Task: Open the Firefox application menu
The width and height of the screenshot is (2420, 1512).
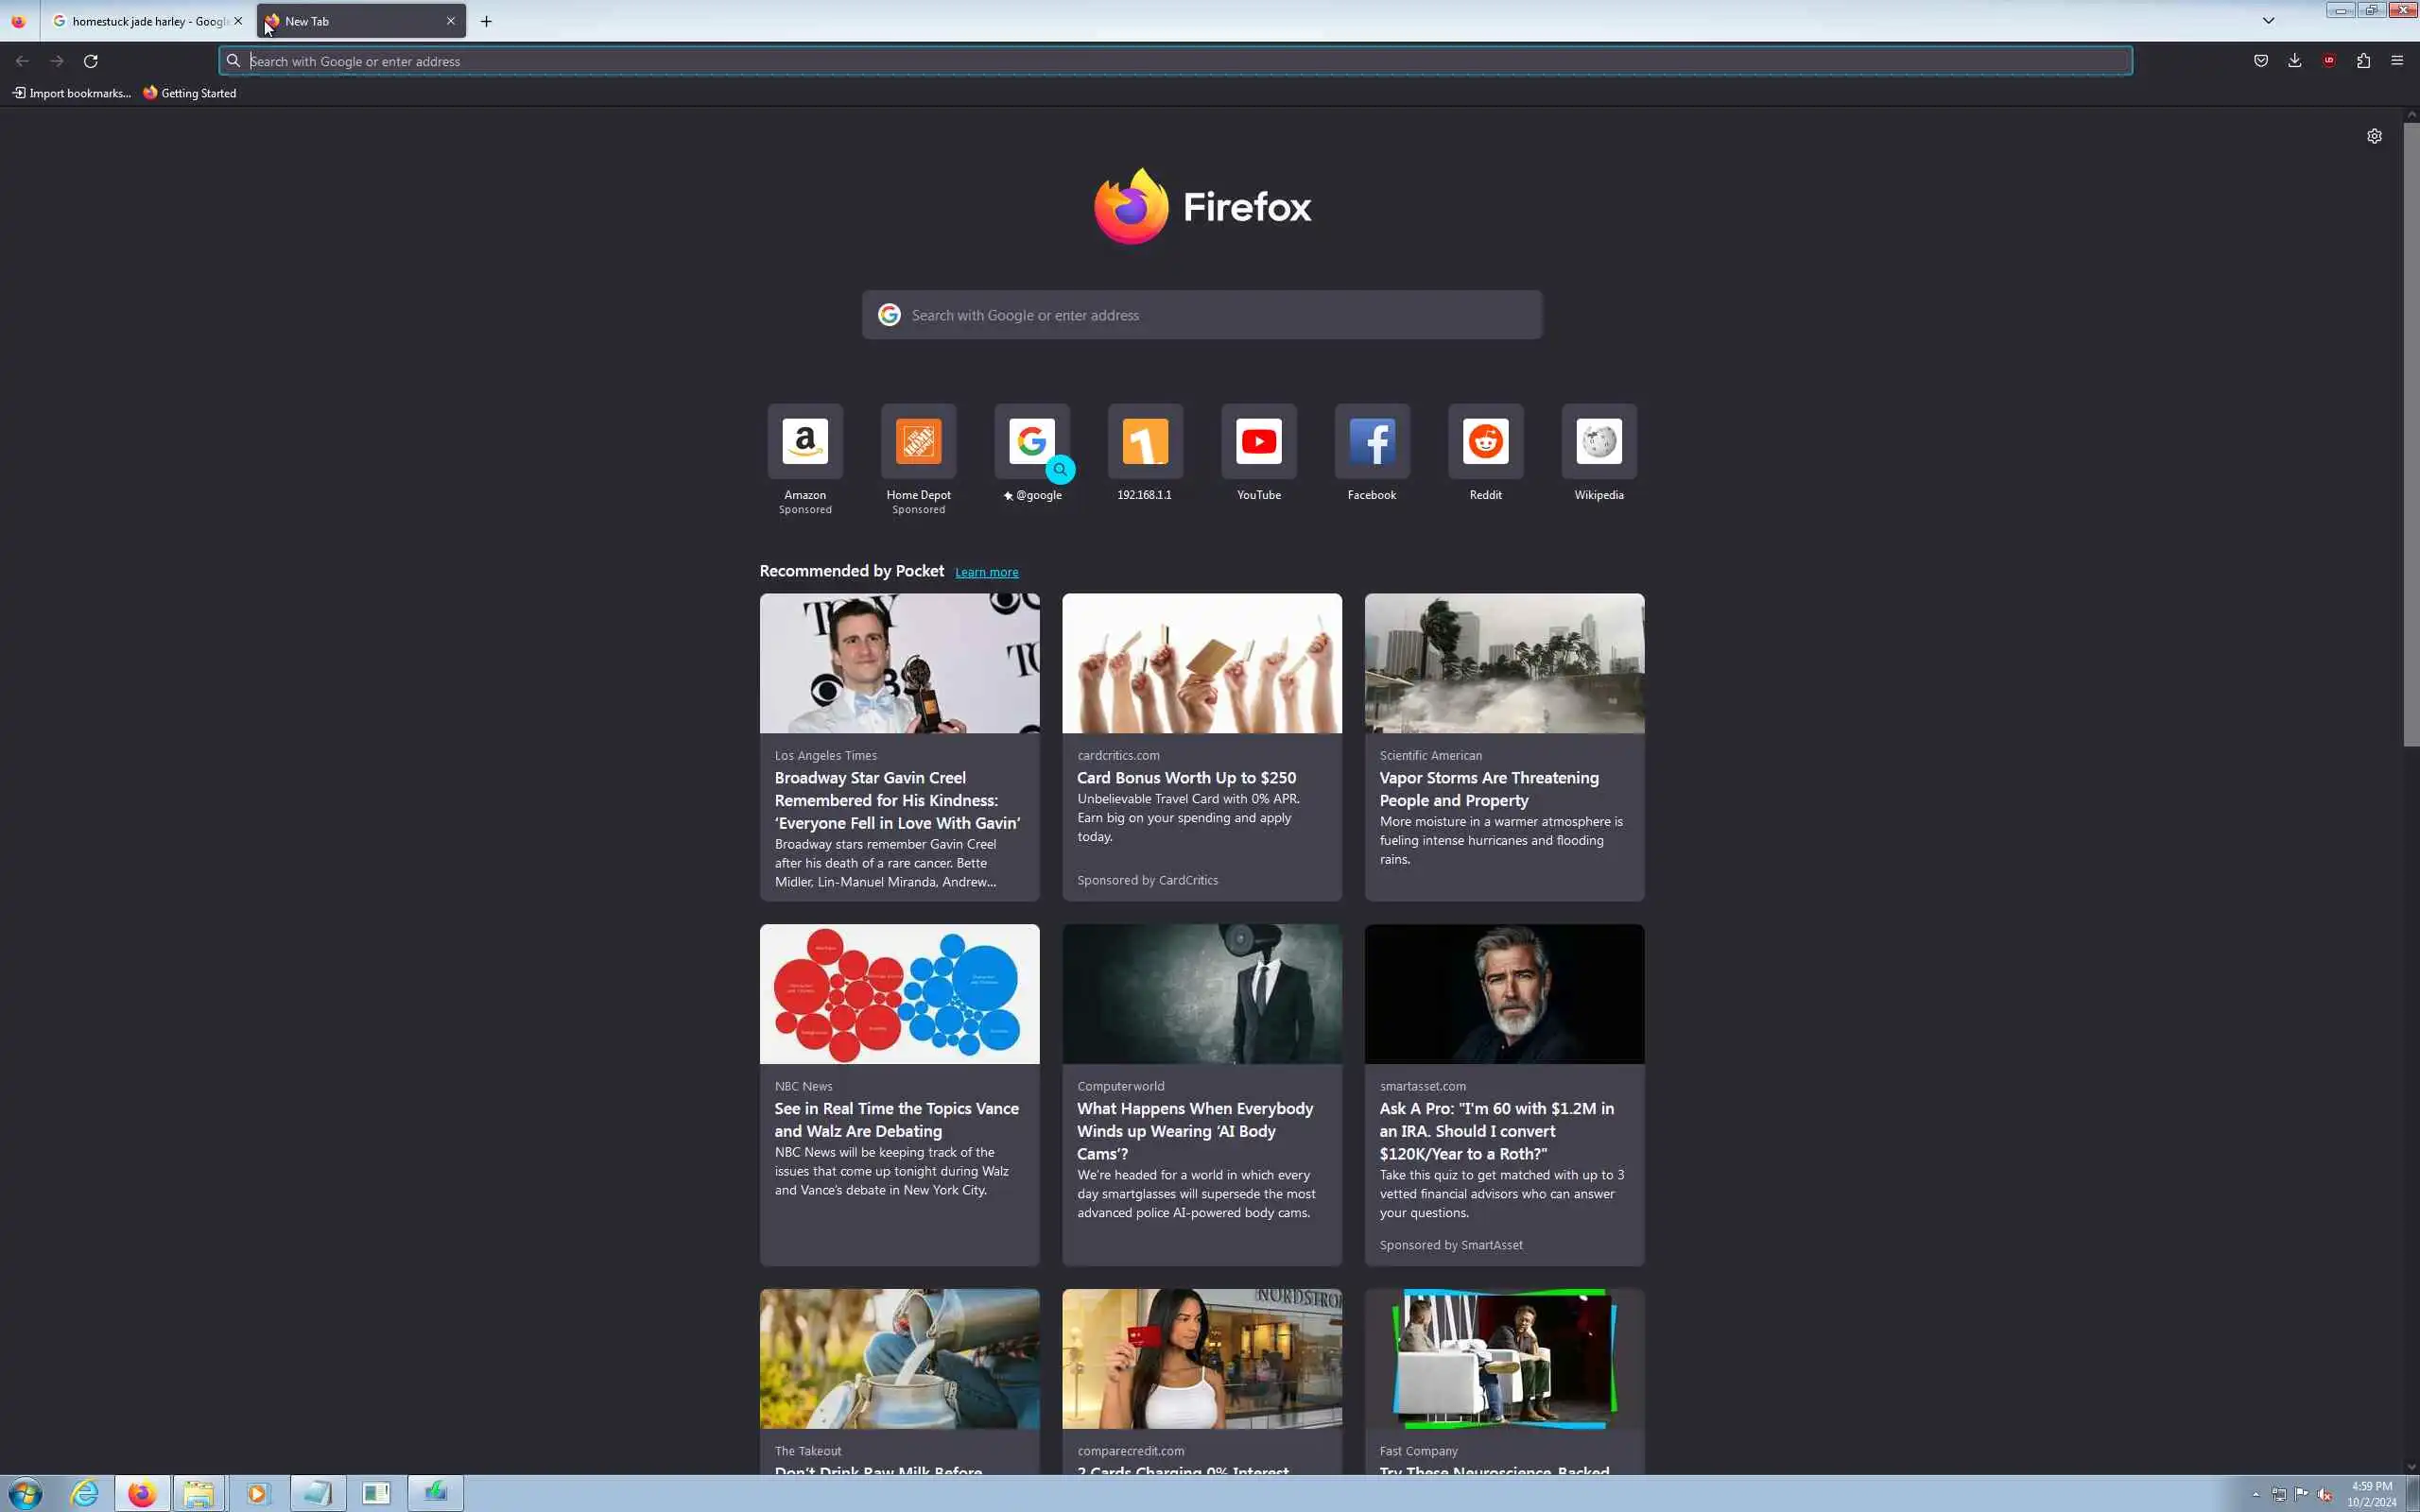Action: coord(2397,61)
